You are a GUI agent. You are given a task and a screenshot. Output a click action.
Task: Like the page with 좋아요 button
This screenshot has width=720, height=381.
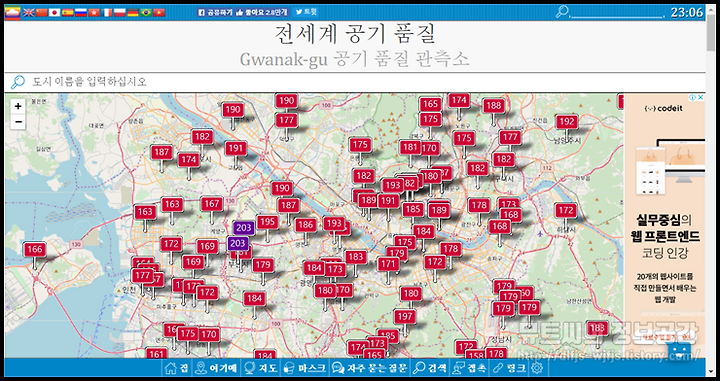click(262, 12)
